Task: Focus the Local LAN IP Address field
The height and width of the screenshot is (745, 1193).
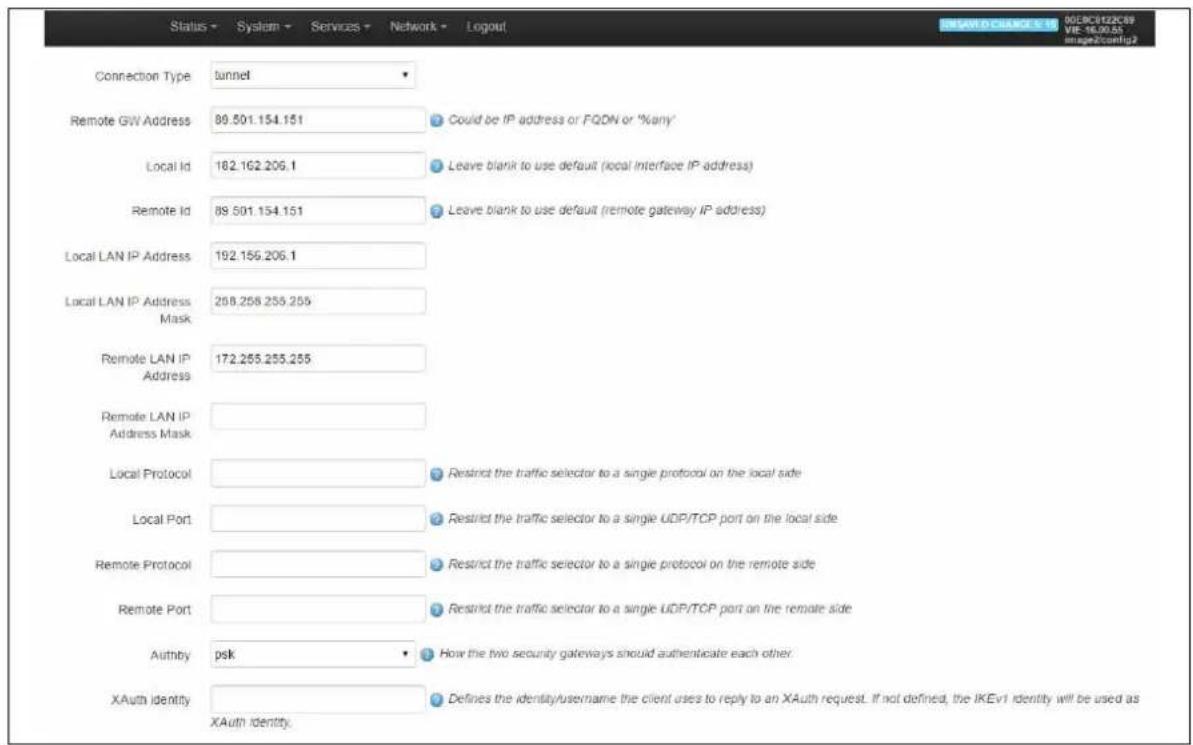Action: 318,256
